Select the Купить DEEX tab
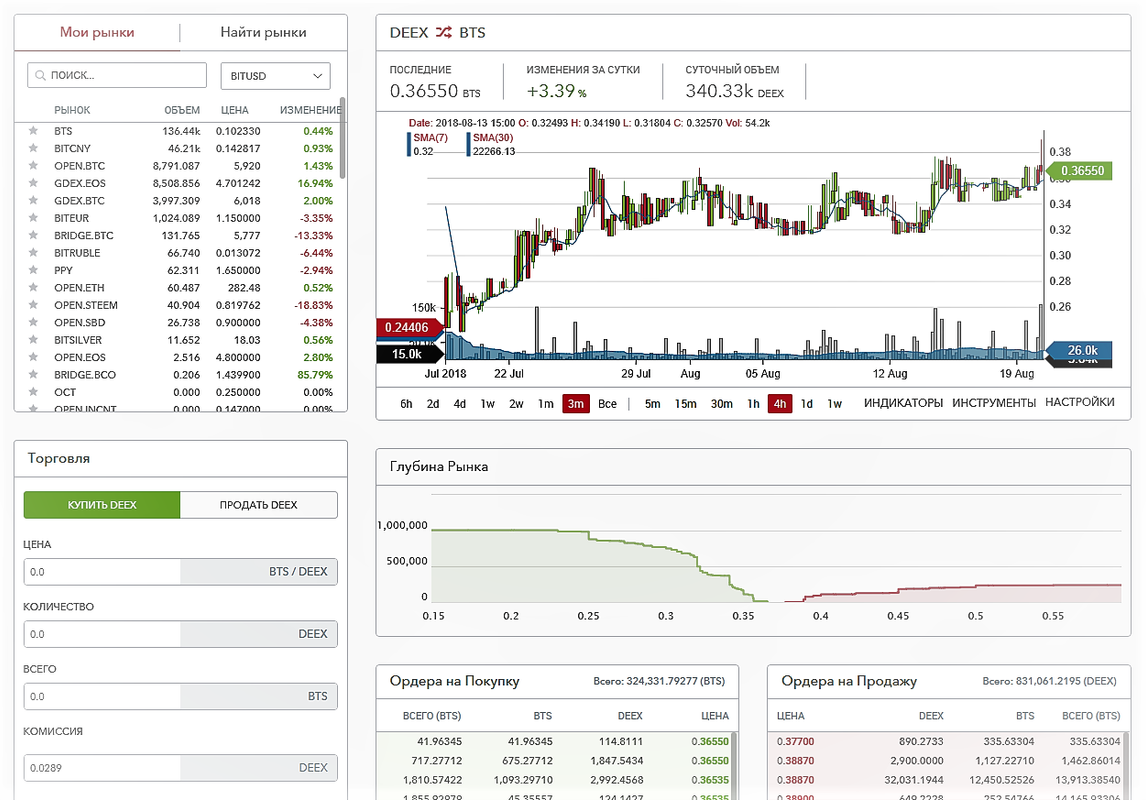Screen dimensions: 1146x800 [x=102, y=505]
